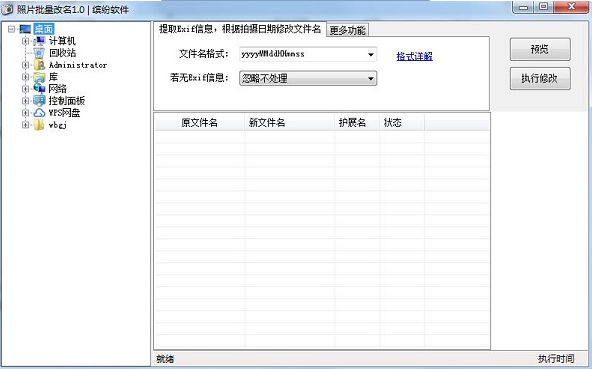
Task: Expand the wbgj tree node
Action: coord(25,125)
